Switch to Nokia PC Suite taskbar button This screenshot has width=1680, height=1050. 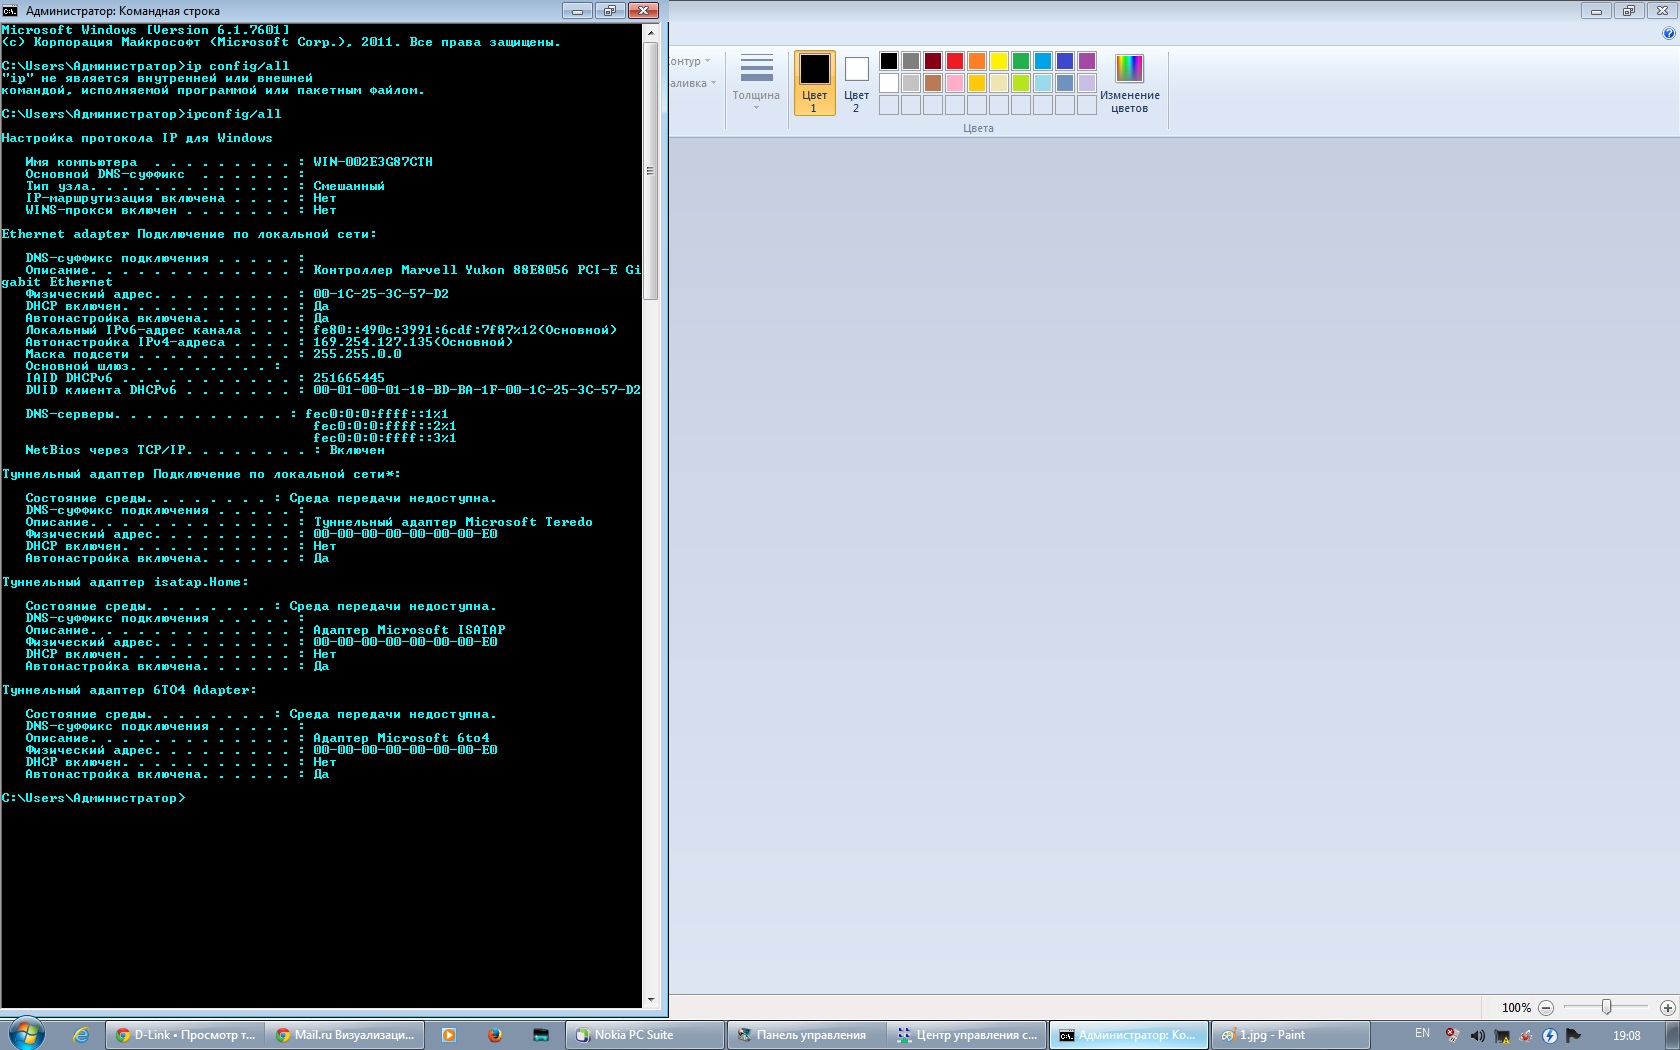645,1035
